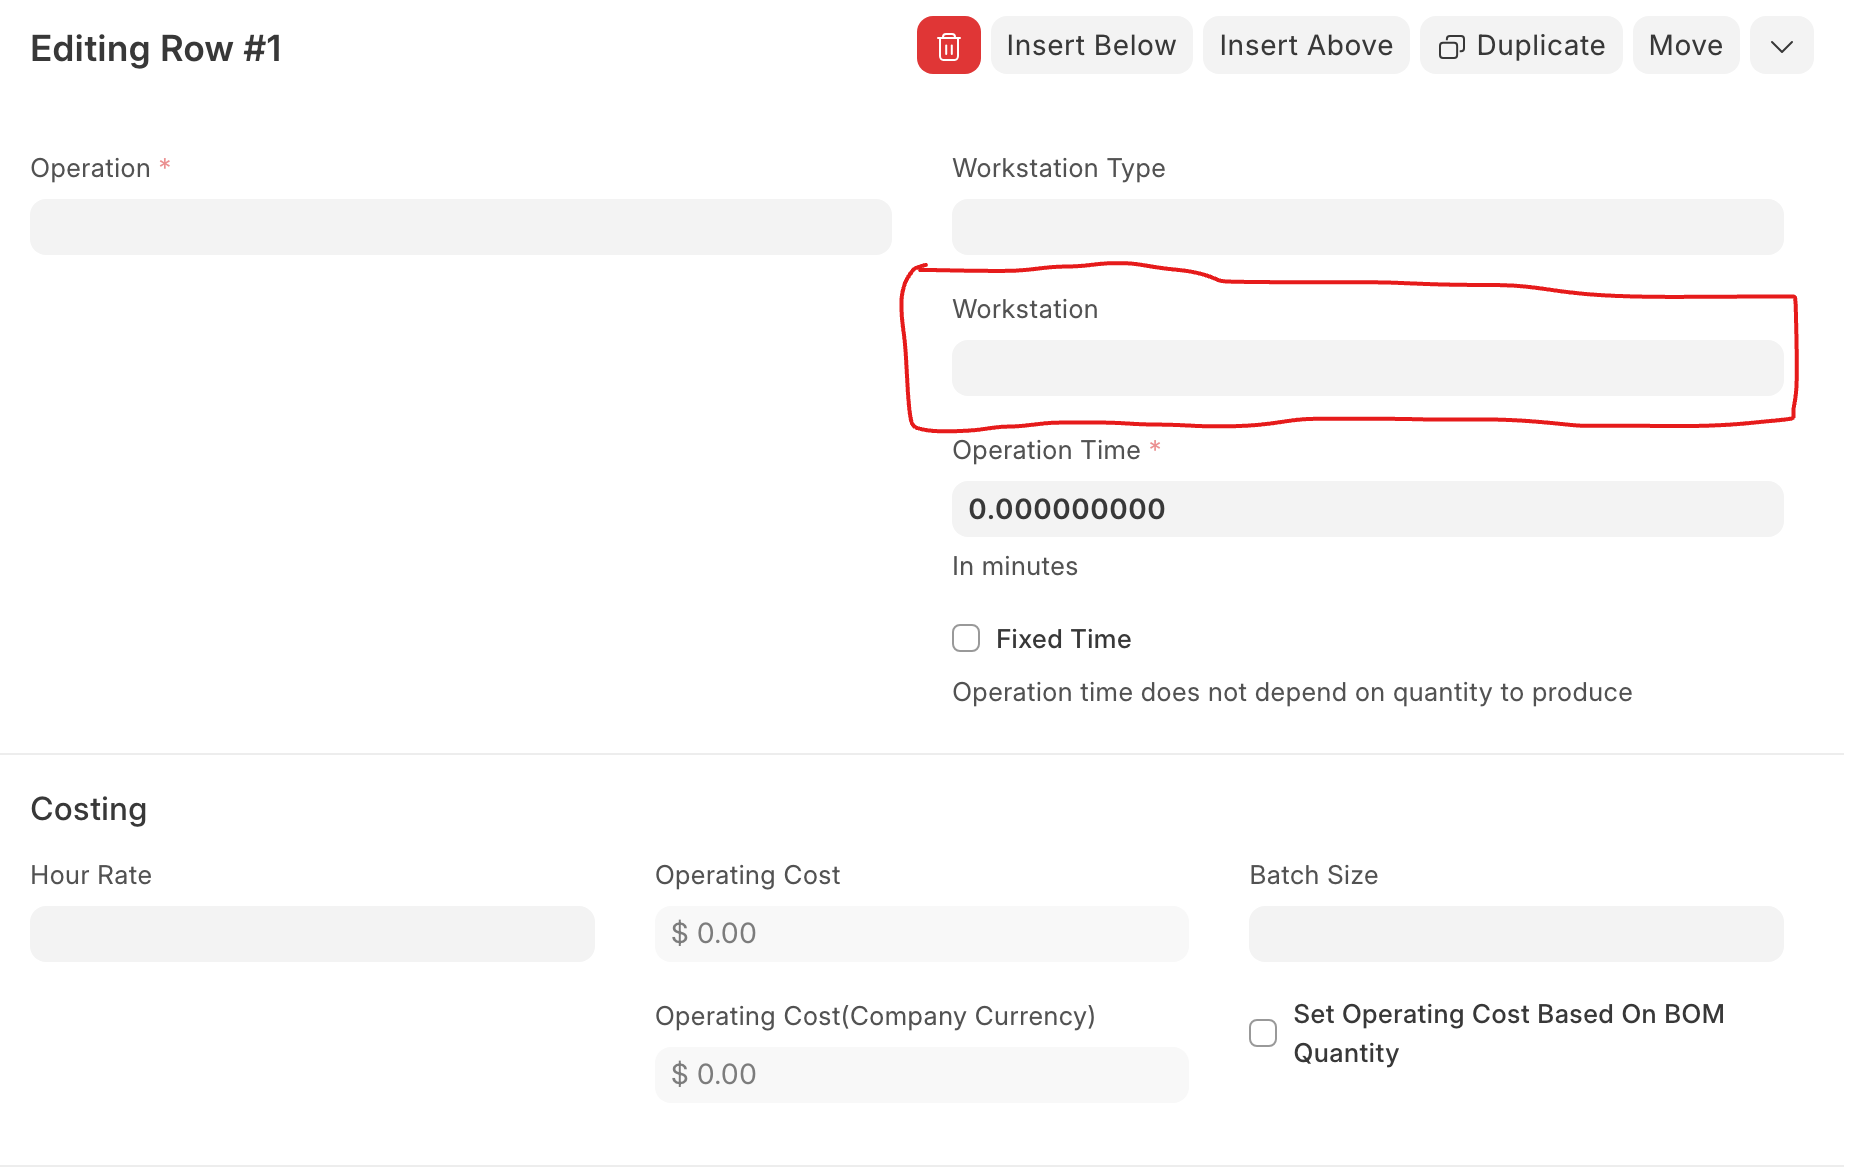Click Operating Cost(Company Currency) field

coord(921,1075)
